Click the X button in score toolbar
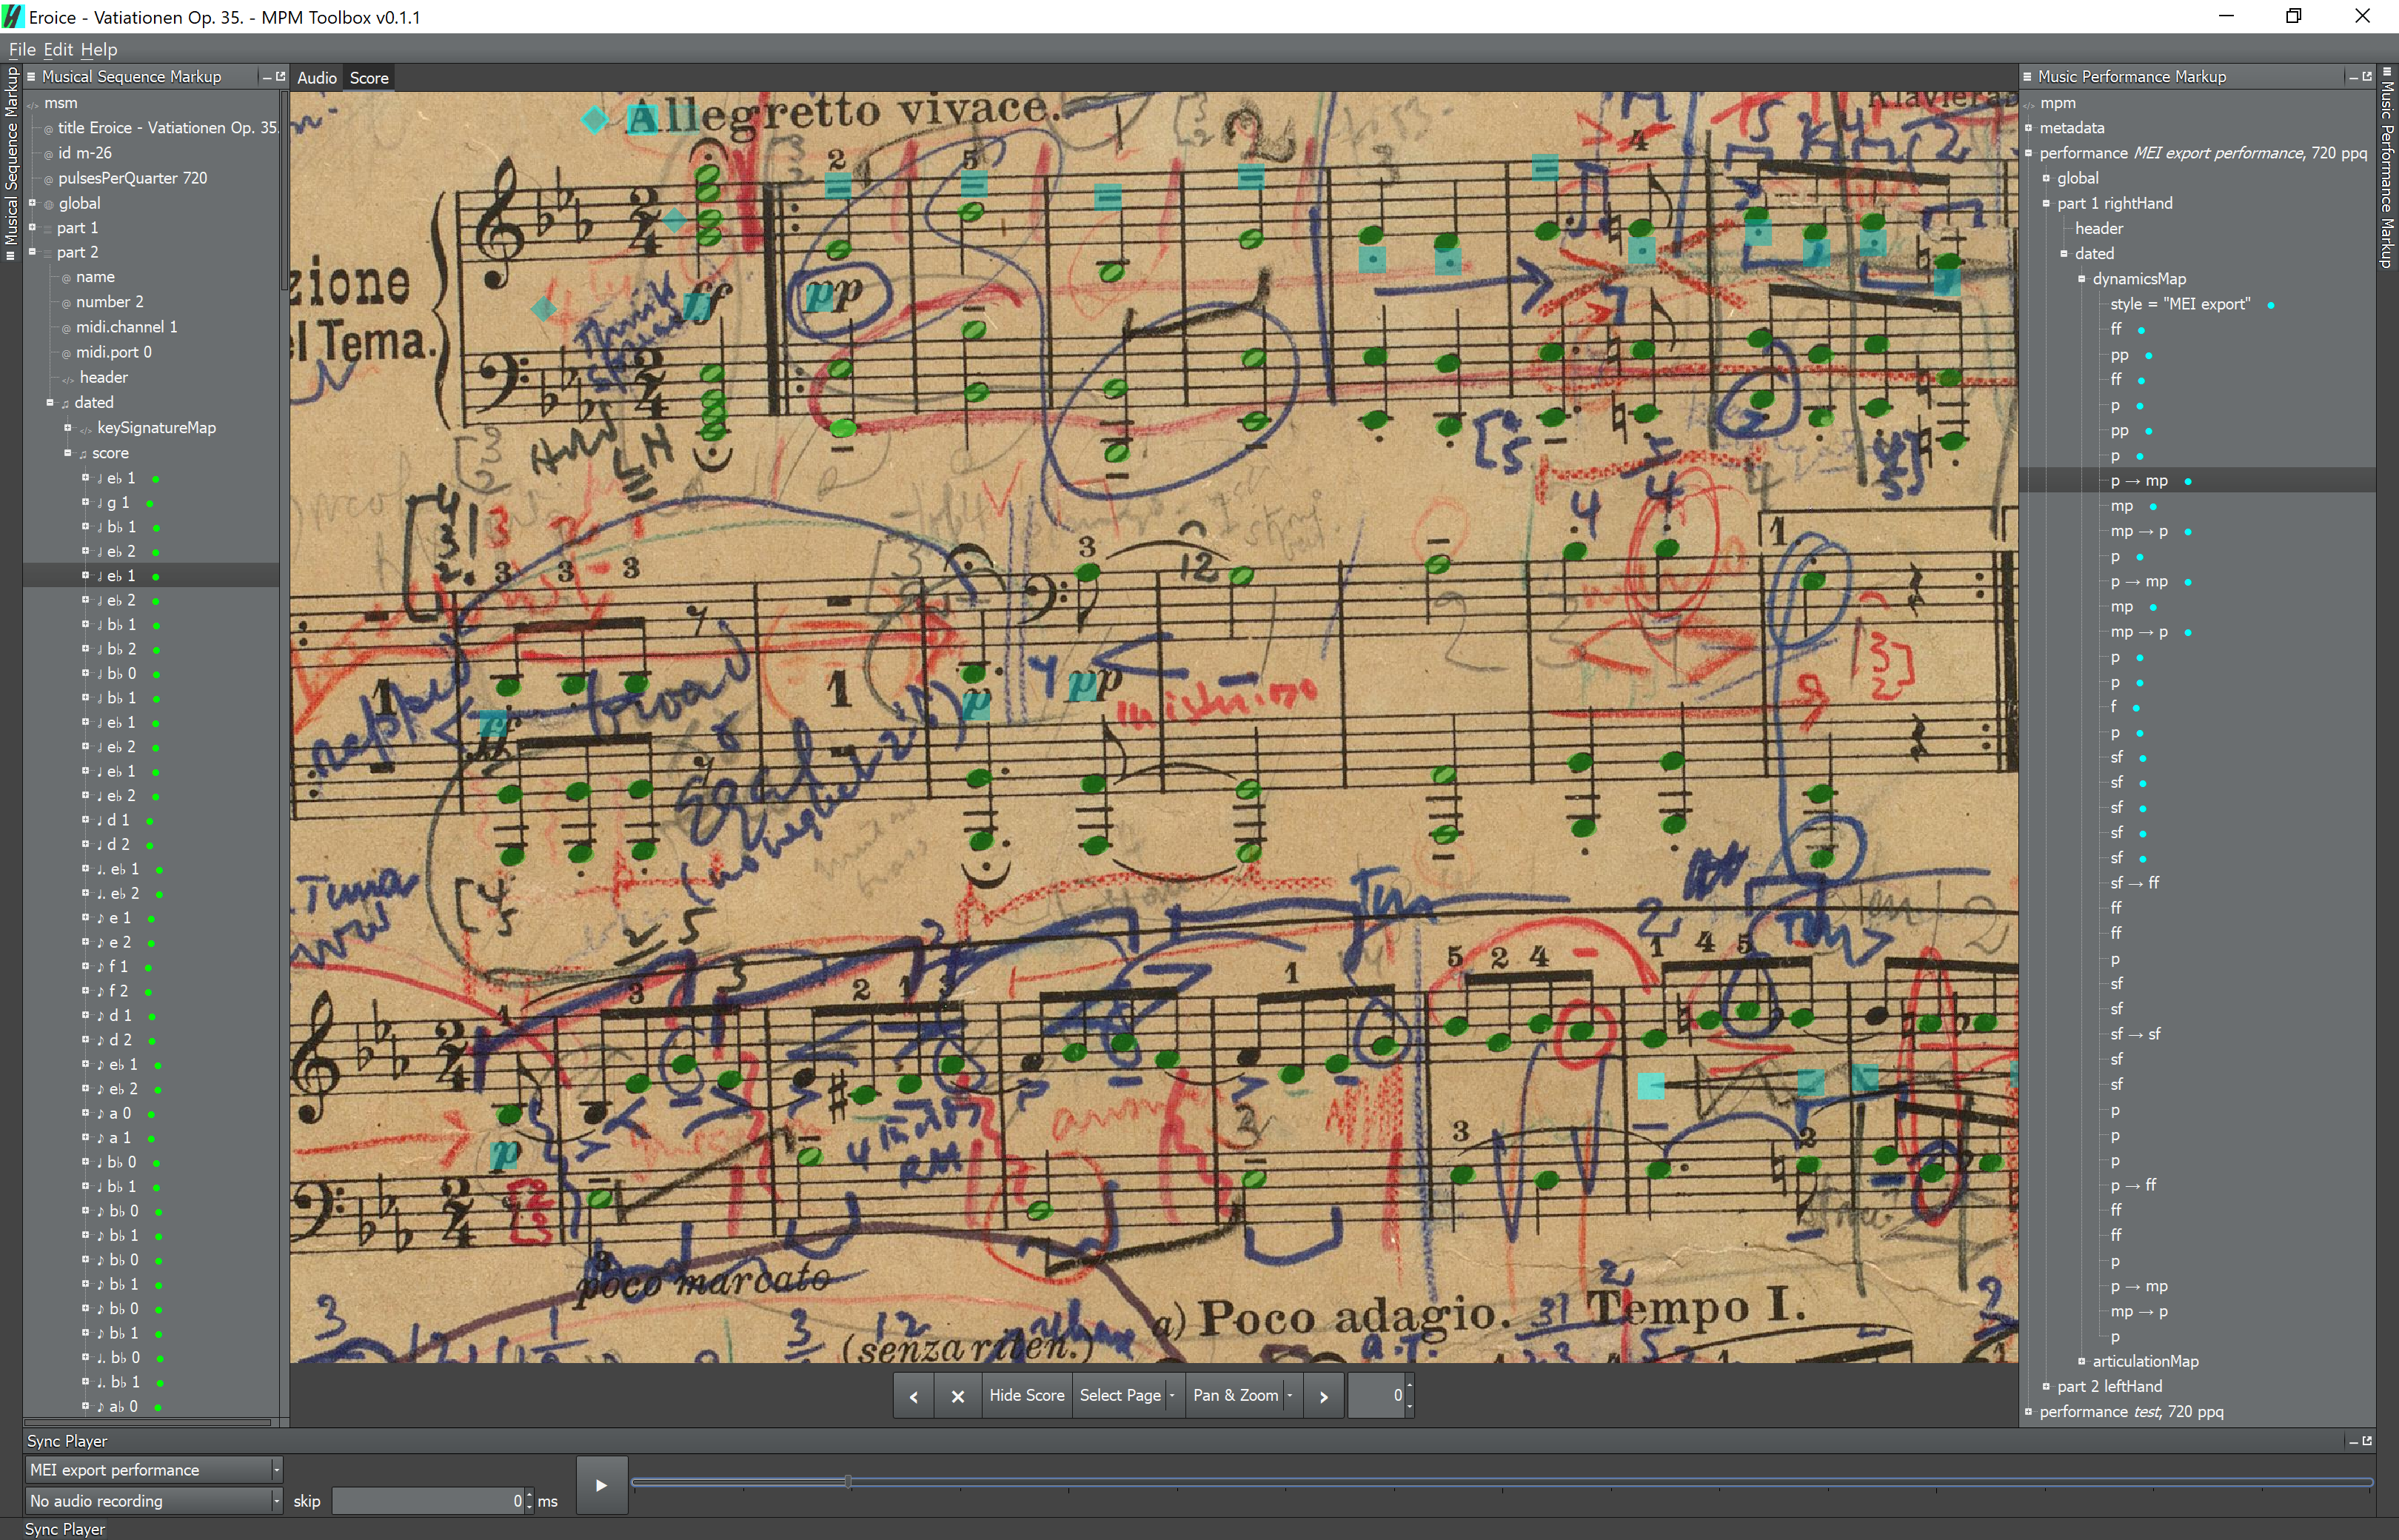Screen dimensions: 2399x1540 (x=957, y=1396)
